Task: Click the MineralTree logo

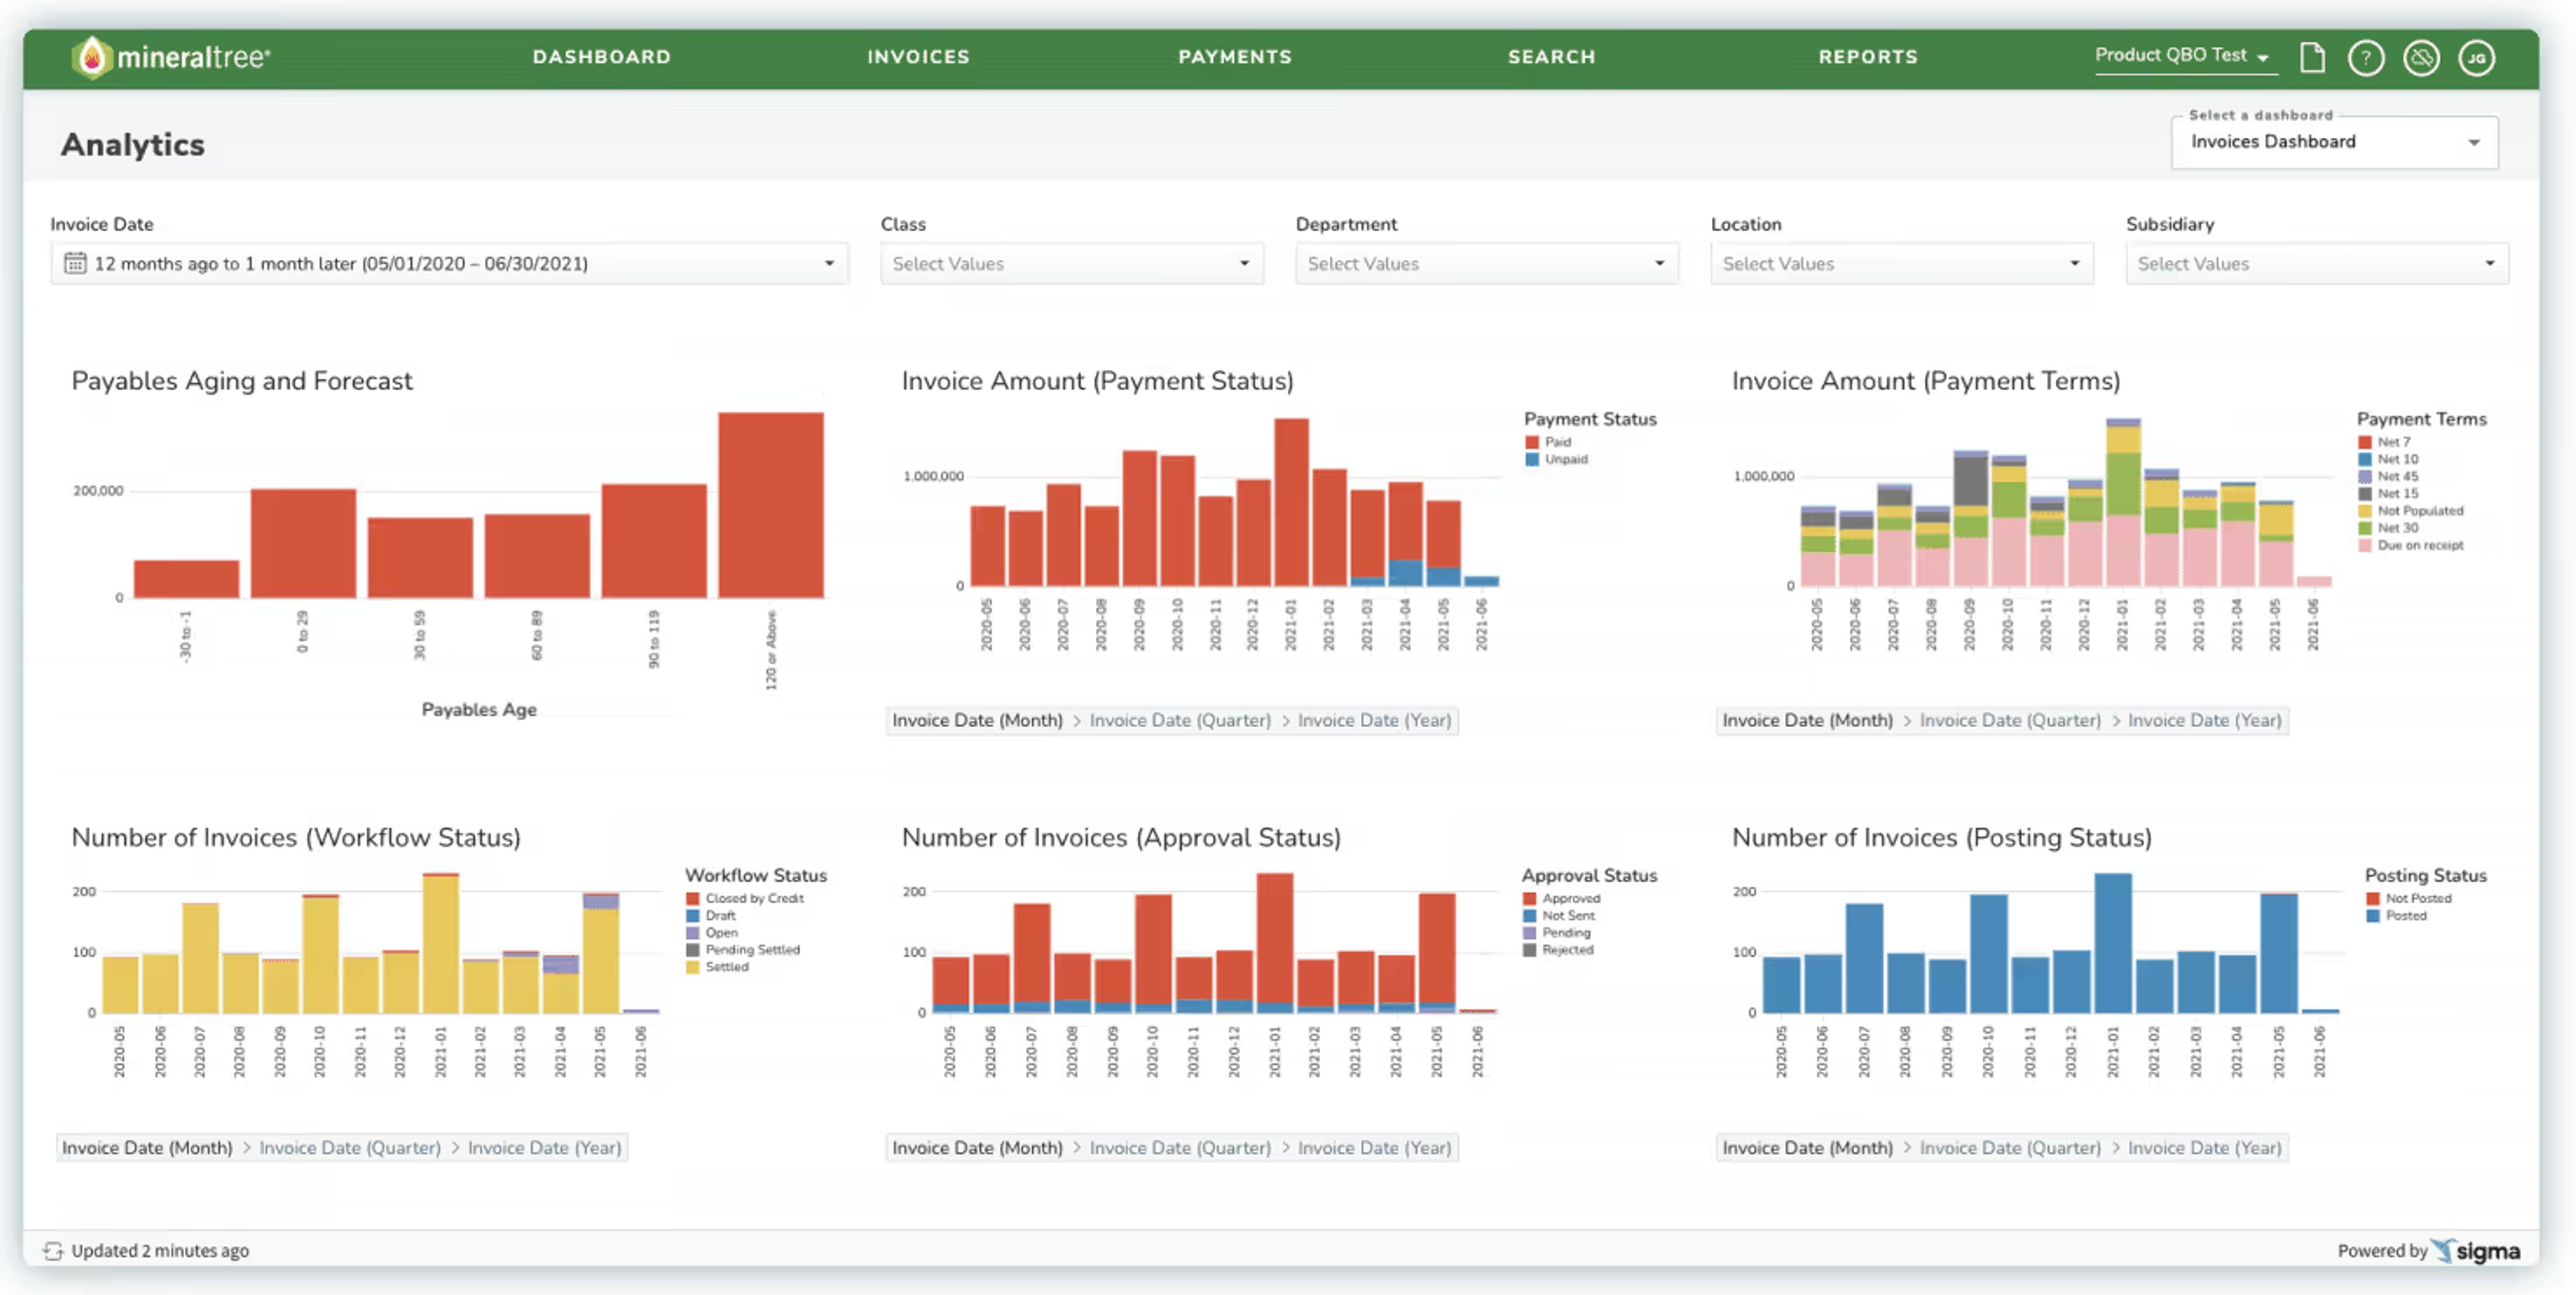Action: (x=171, y=57)
